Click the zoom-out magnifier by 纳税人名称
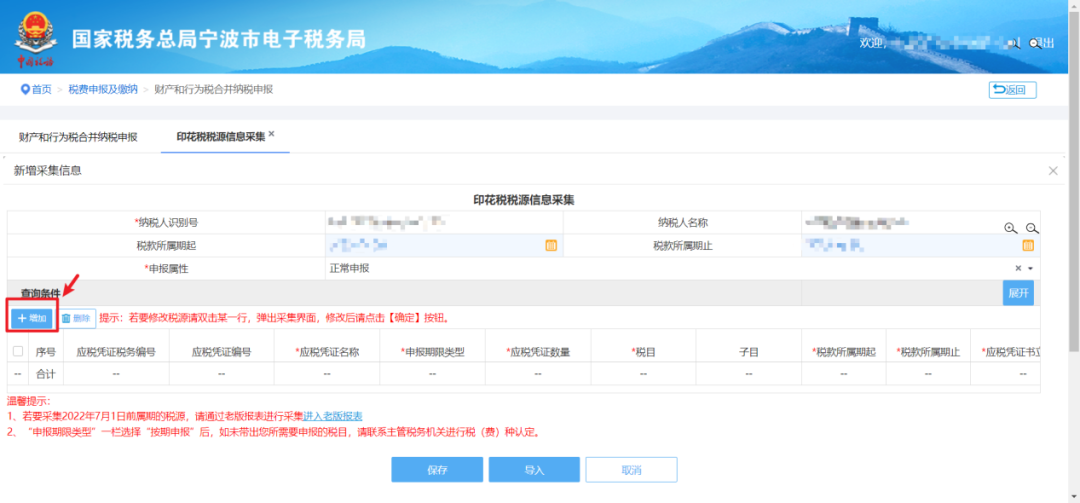The height and width of the screenshot is (503, 1080). pos(1032,228)
